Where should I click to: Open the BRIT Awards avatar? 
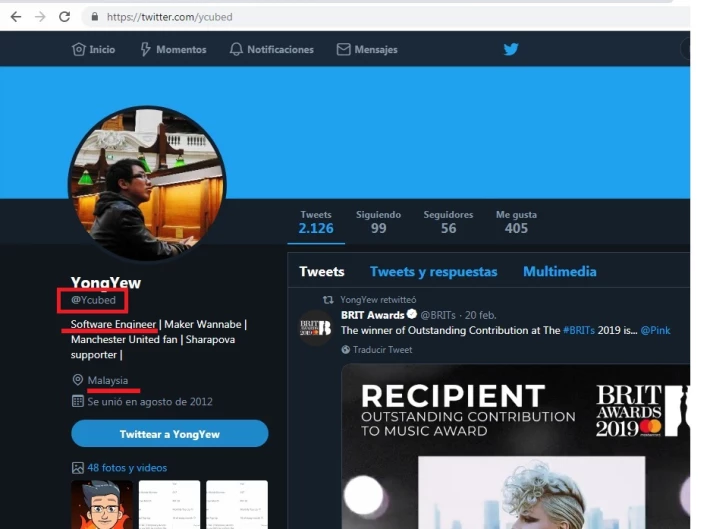point(316,327)
